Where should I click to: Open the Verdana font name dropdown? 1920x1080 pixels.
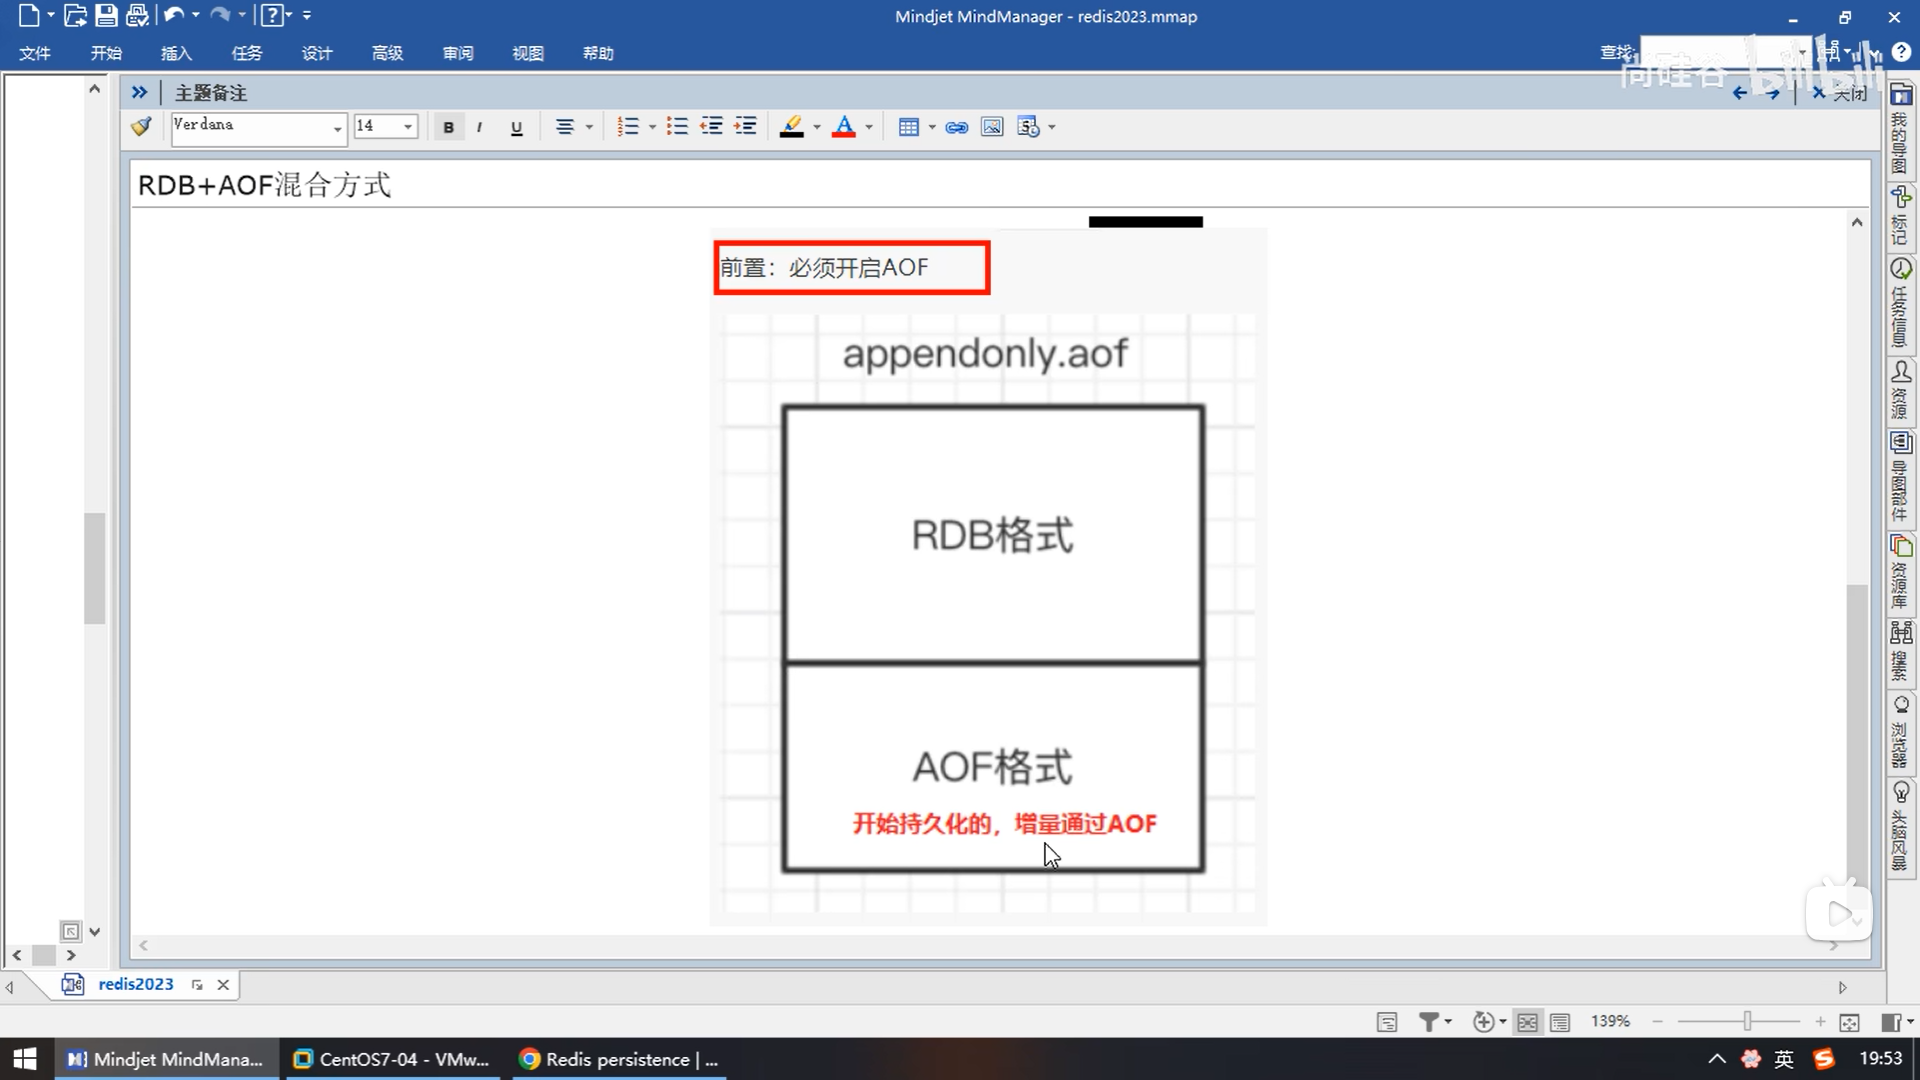[x=337, y=127]
